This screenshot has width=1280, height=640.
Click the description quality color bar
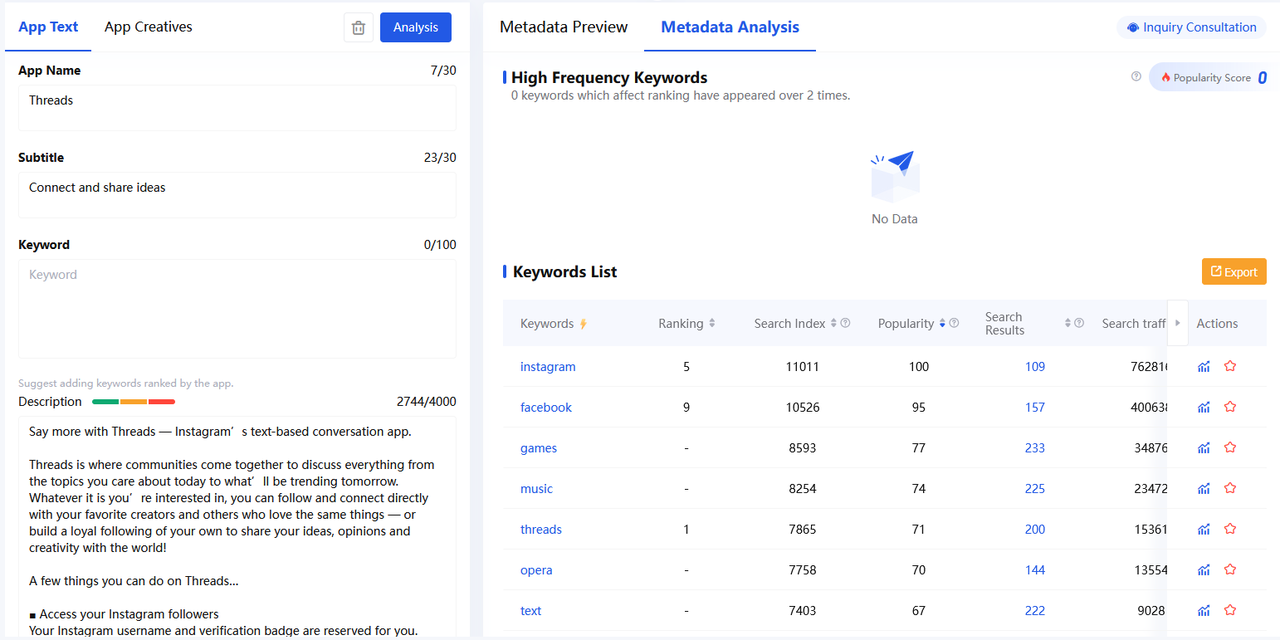coord(134,402)
